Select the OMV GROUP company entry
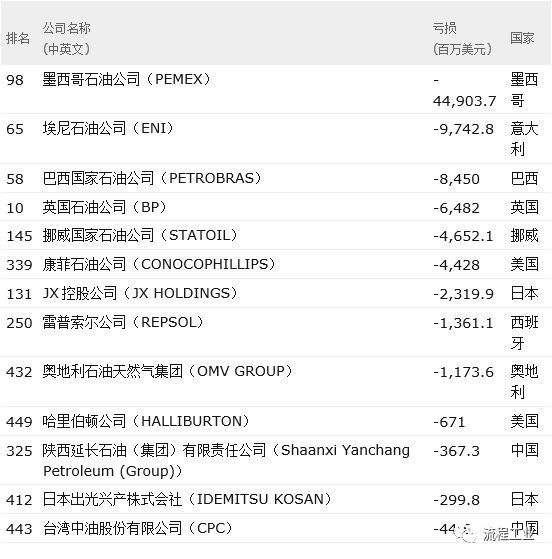 click(168, 371)
